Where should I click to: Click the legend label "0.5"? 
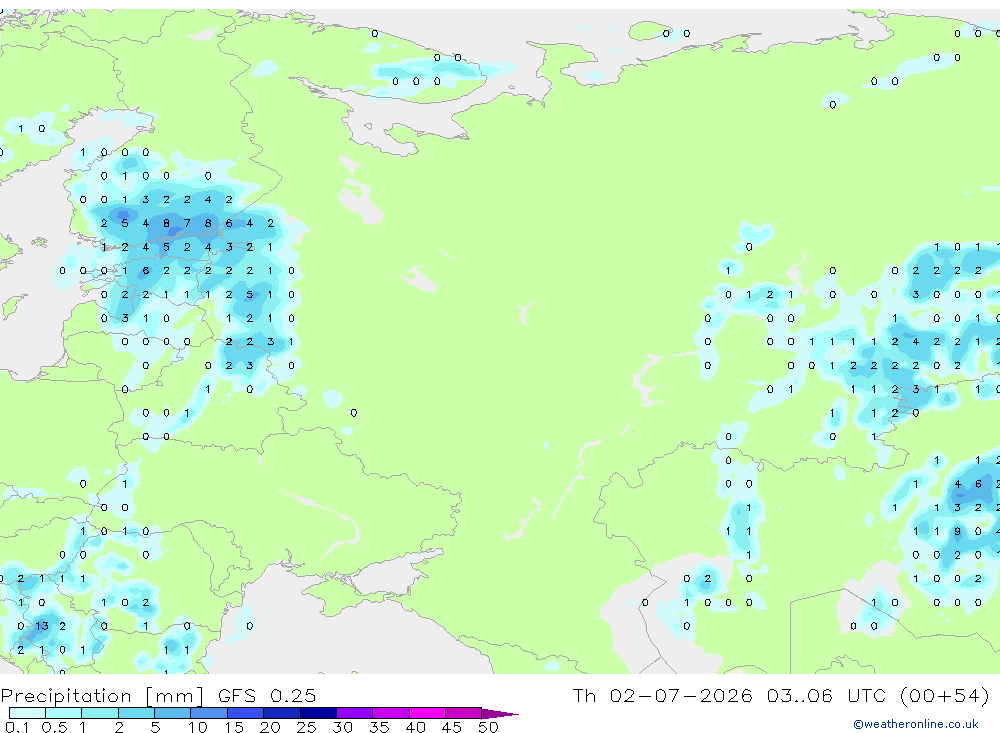point(54,727)
